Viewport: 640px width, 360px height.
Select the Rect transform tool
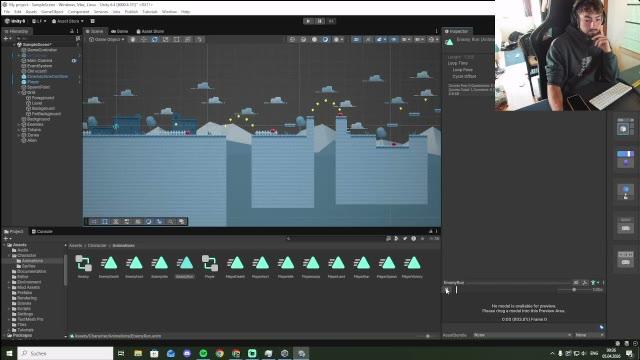coord(177,40)
